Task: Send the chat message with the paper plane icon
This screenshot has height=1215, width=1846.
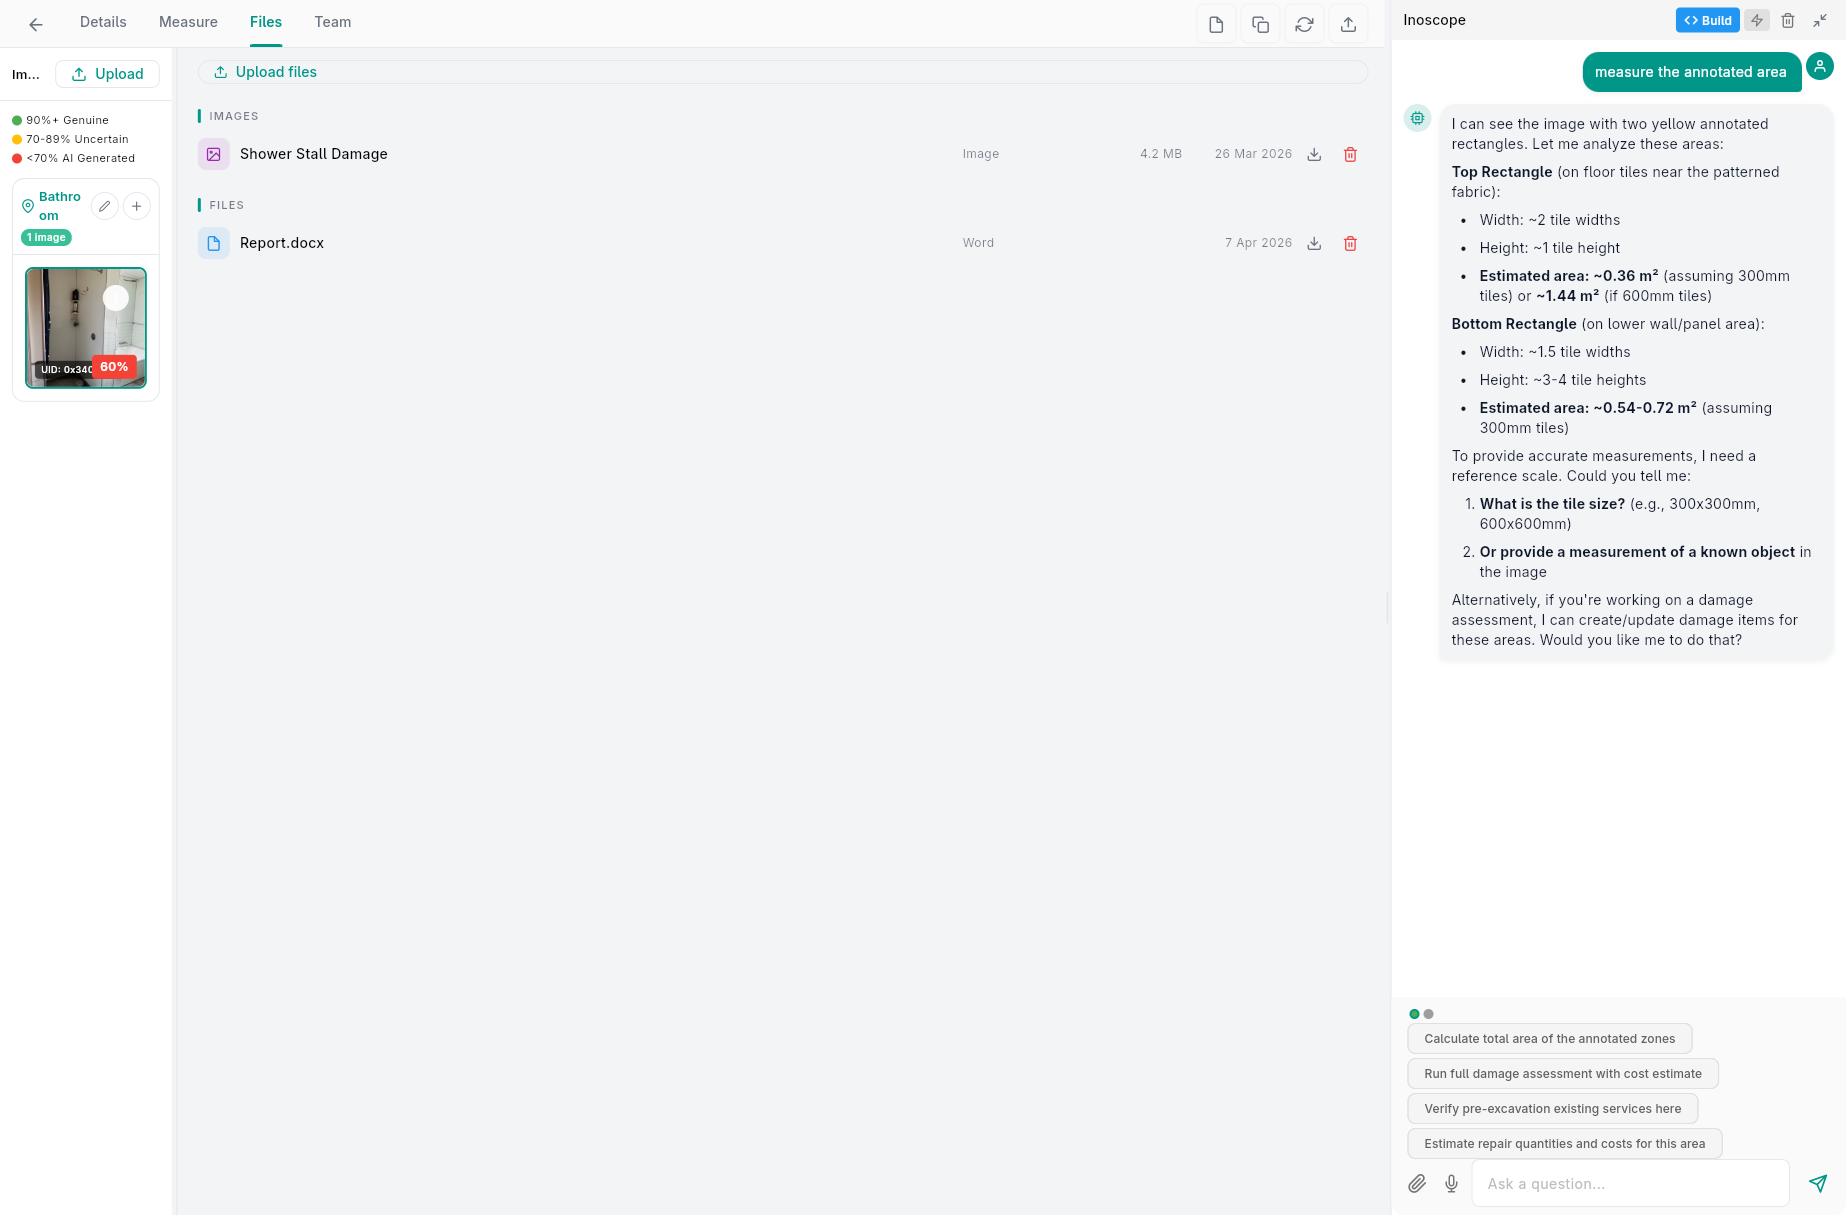Action: pyautogui.click(x=1818, y=1183)
